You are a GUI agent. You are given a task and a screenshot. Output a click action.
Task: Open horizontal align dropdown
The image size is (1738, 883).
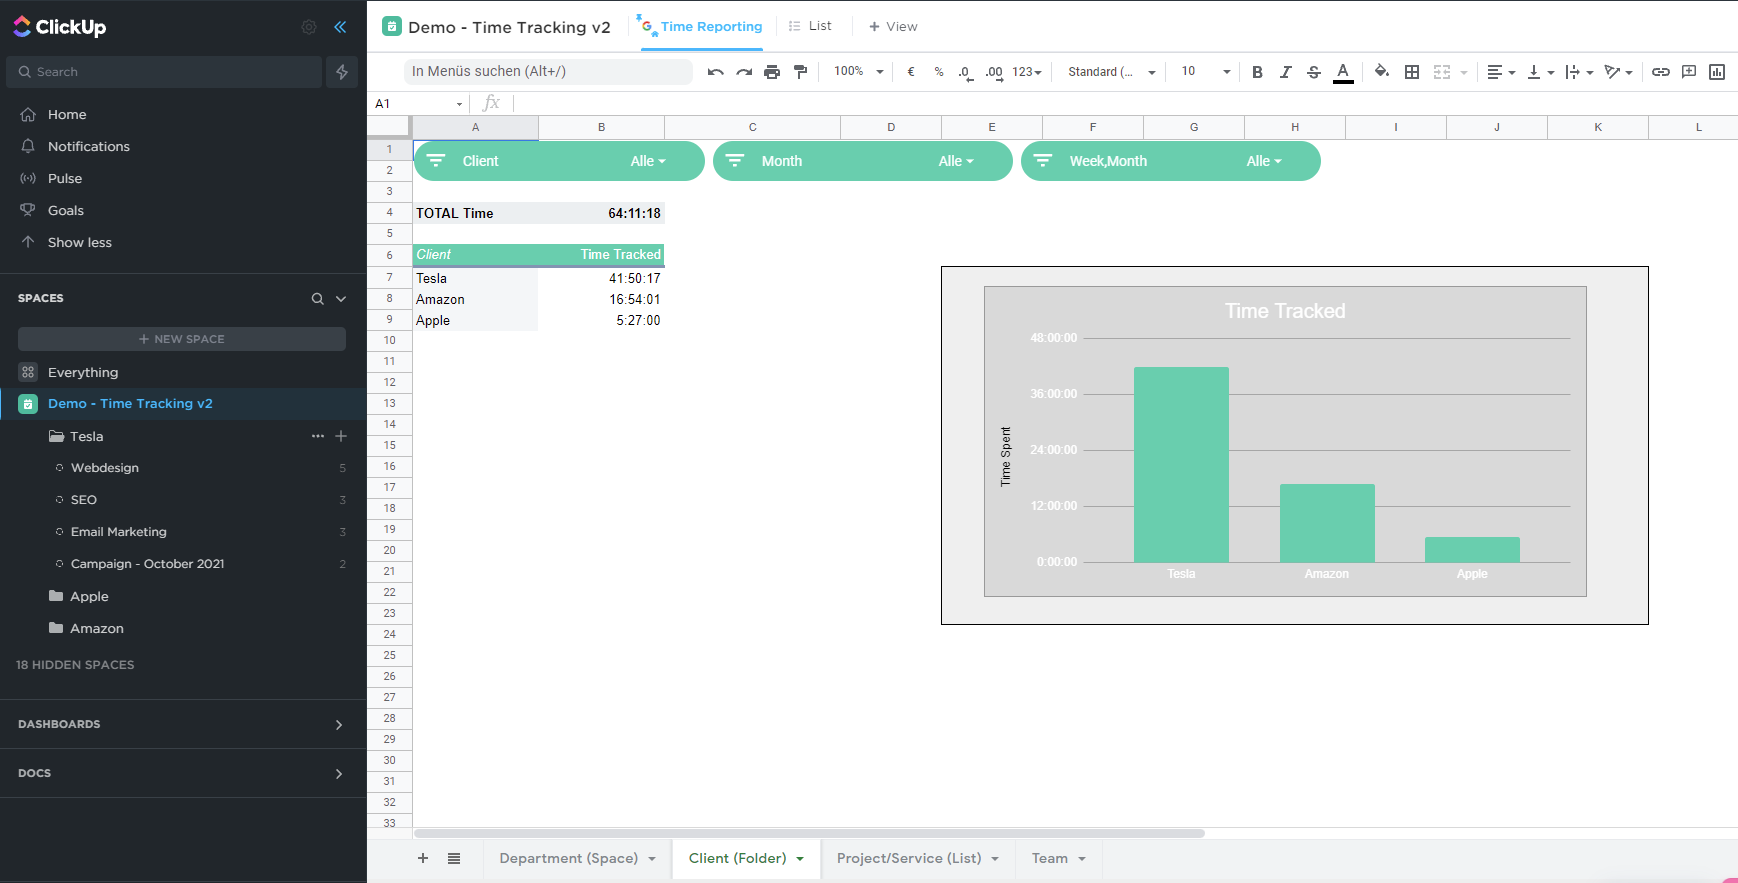[x=1501, y=72]
